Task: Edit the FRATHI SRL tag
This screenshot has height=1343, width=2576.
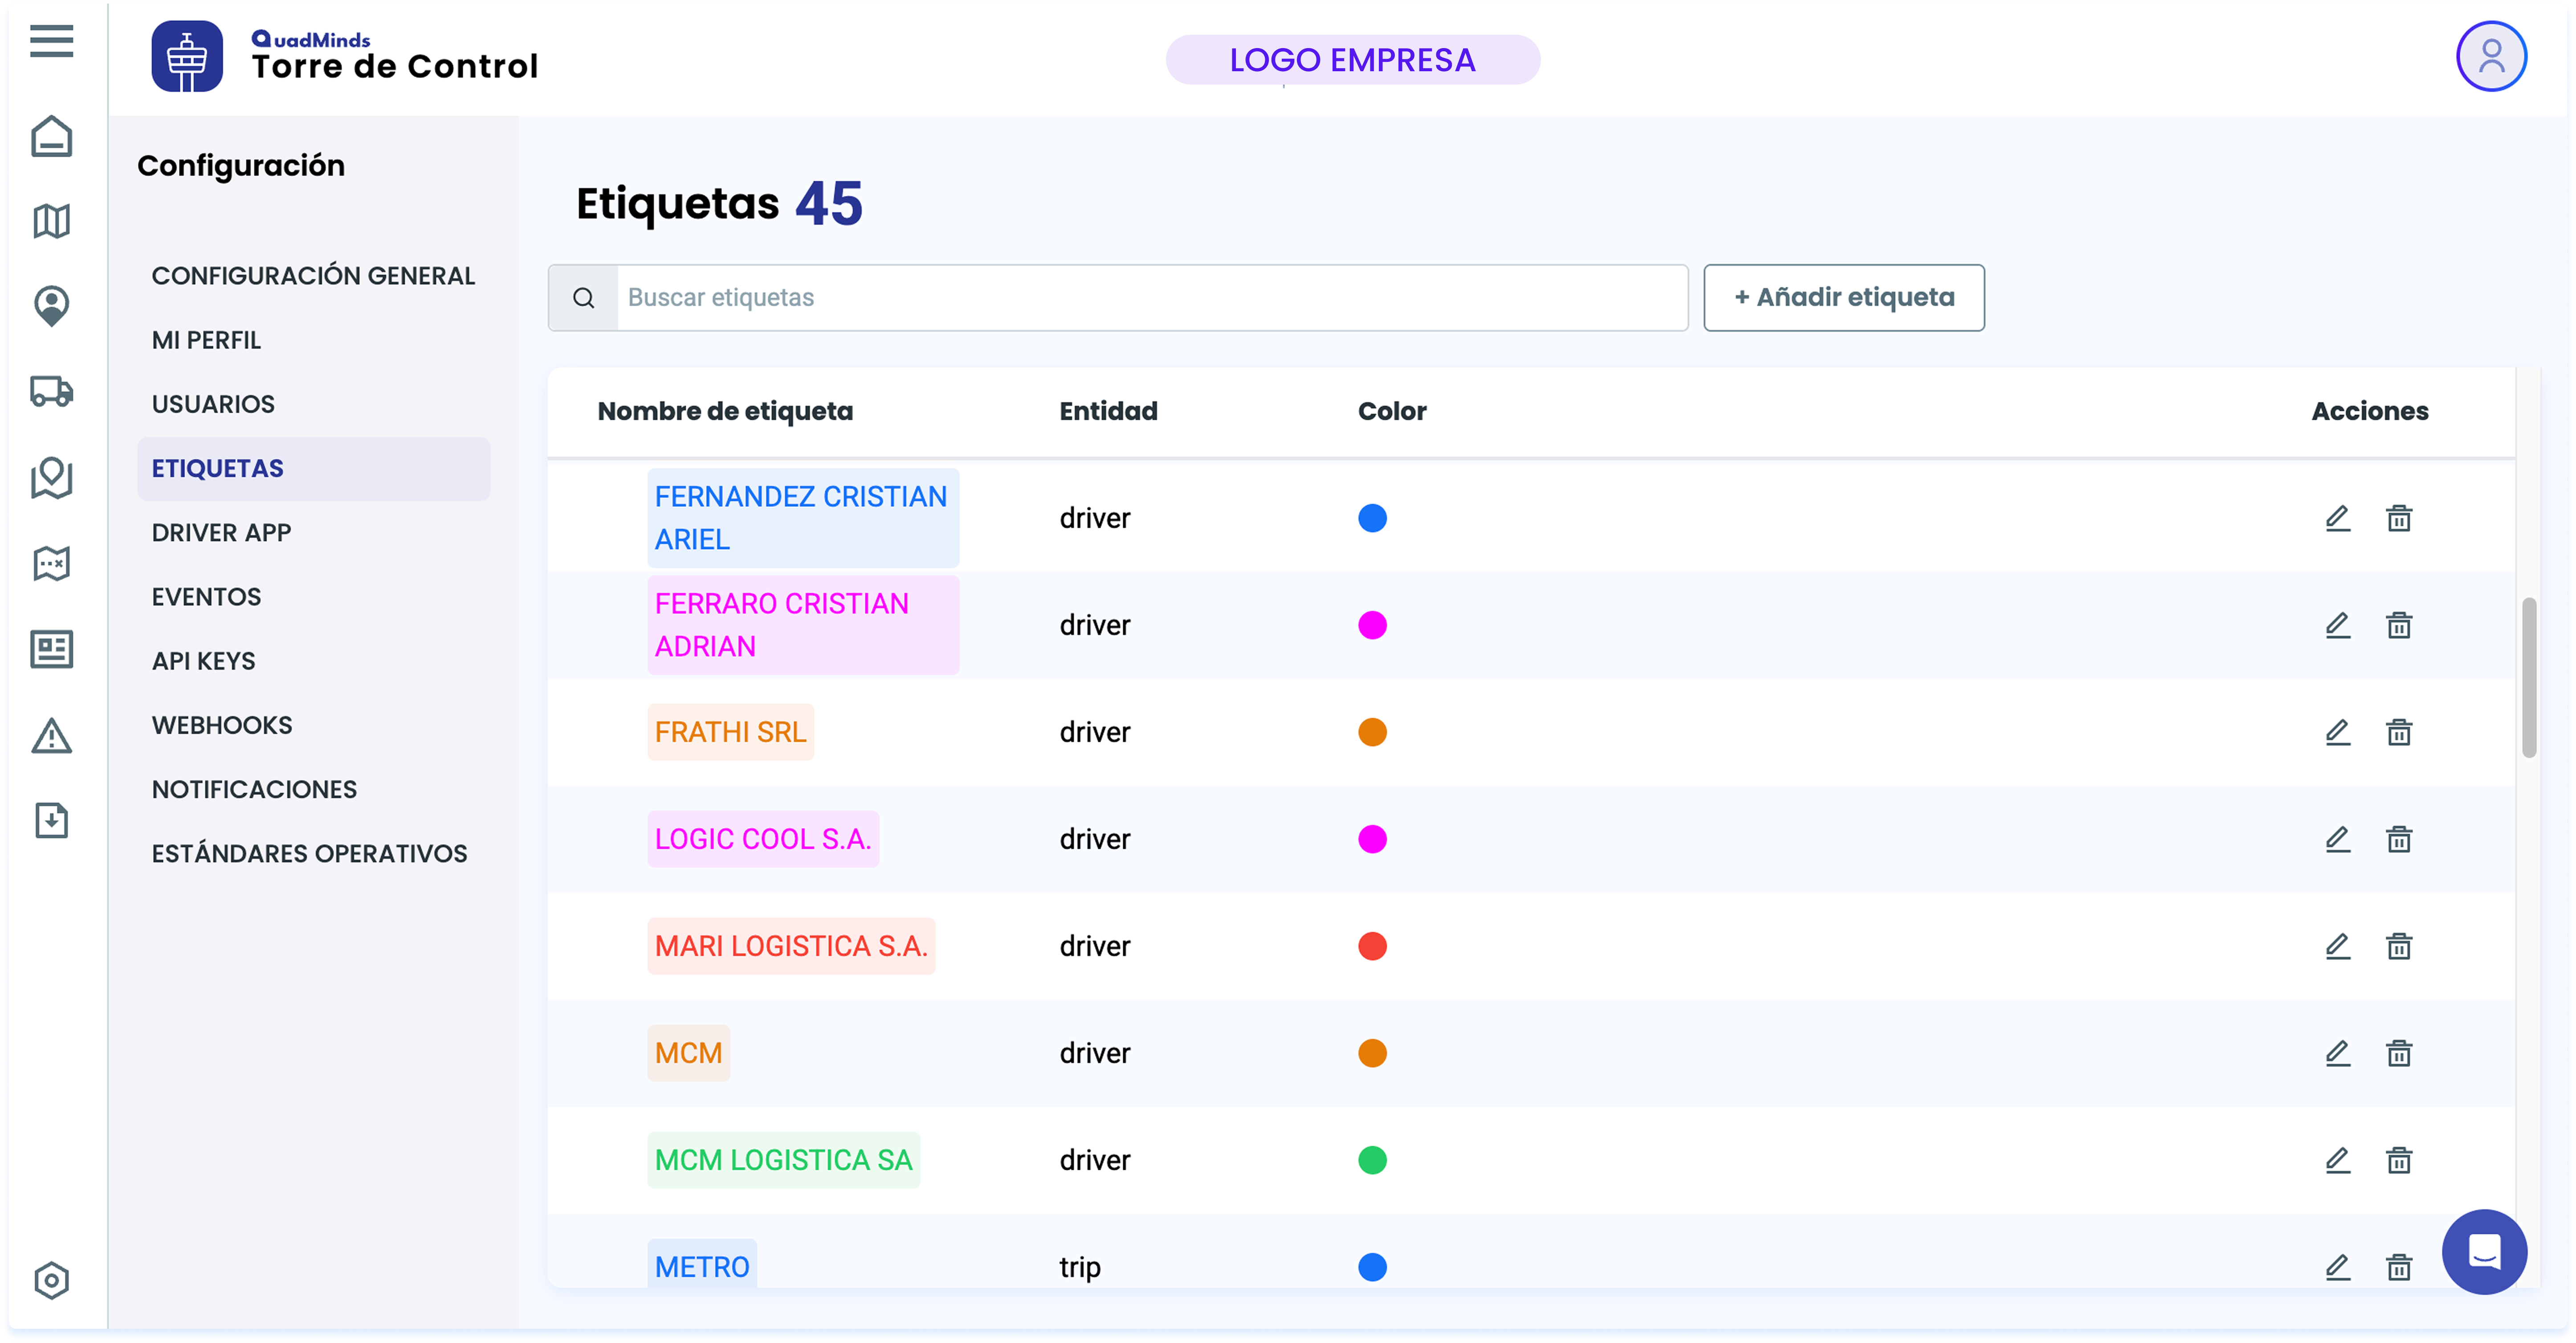Action: [x=2337, y=732]
